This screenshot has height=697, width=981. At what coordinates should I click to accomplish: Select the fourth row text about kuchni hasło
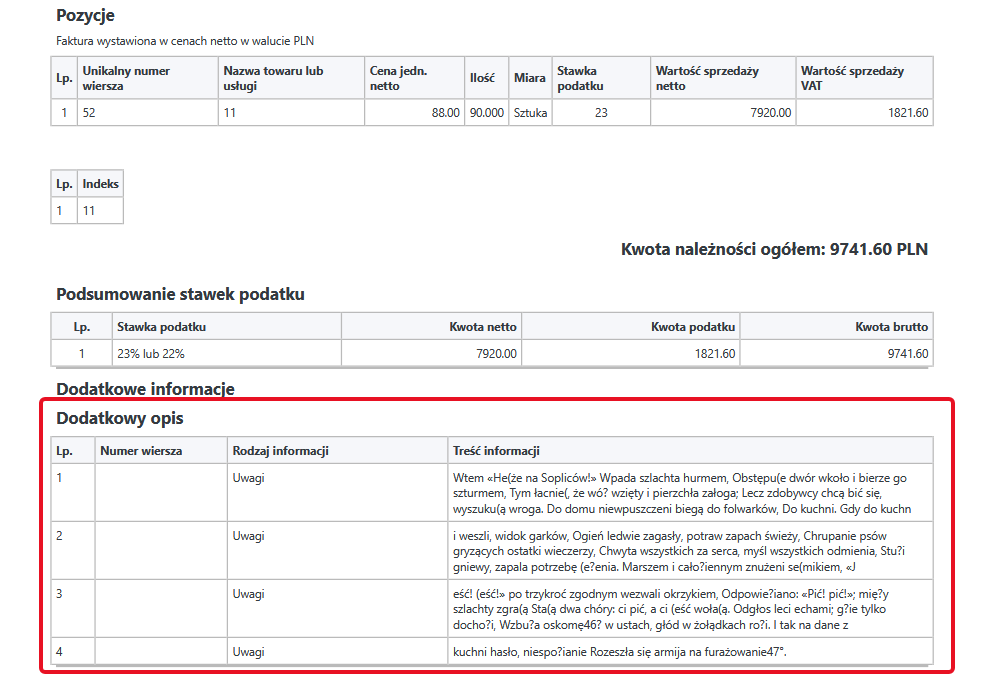tap(619, 651)
